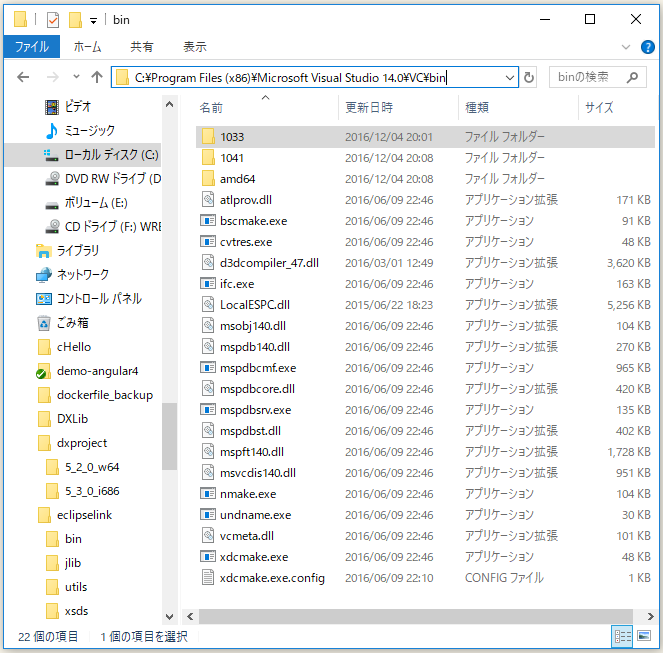Switch to large icons view button
663x653 pixels.
point(644,636)
